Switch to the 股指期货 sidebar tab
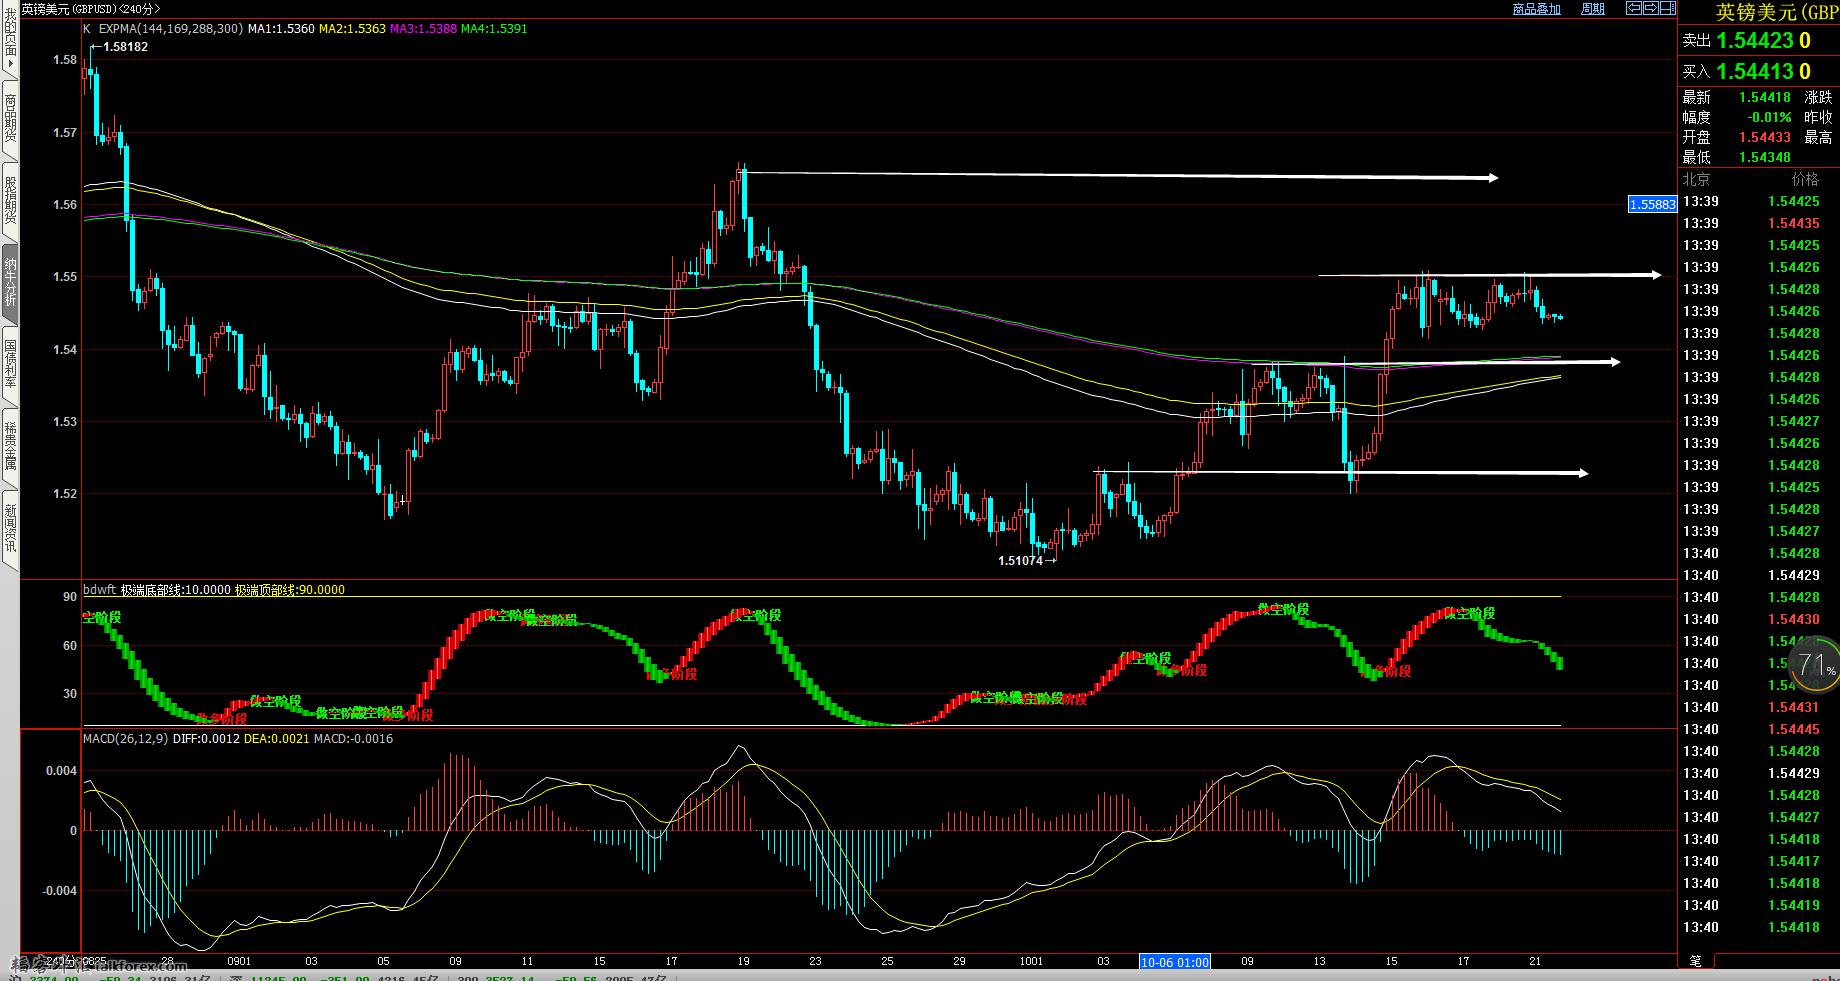This screenshot has width=1840, height=981. [x=10, y=200]
